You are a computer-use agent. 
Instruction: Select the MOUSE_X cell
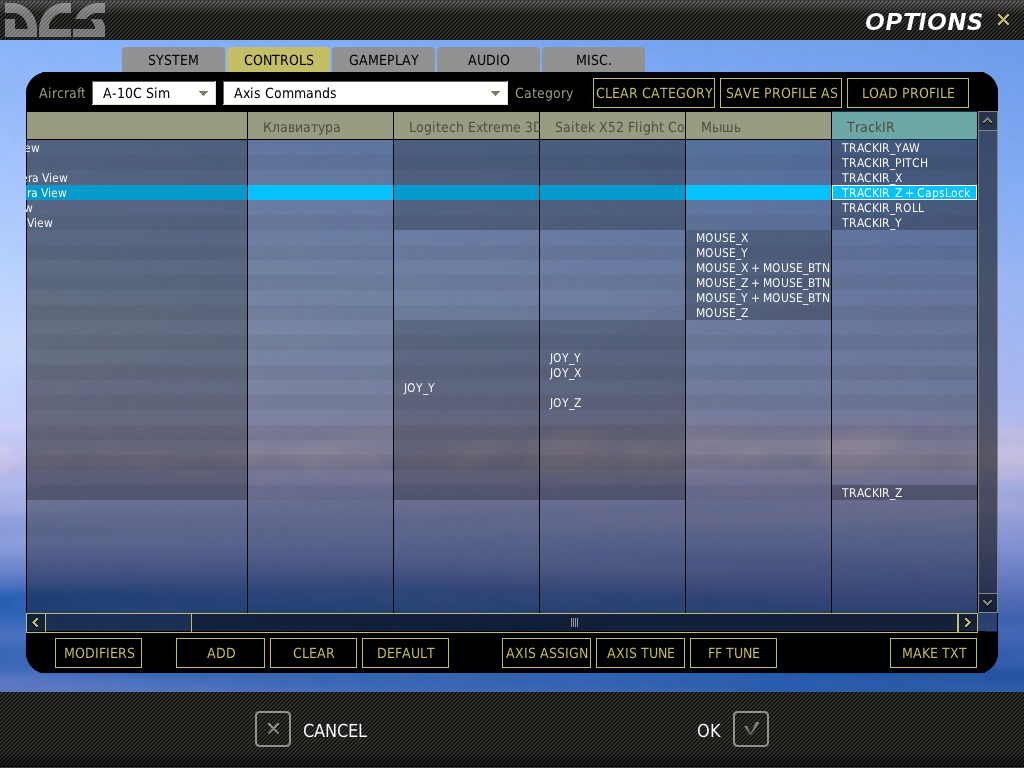(759, 238)
